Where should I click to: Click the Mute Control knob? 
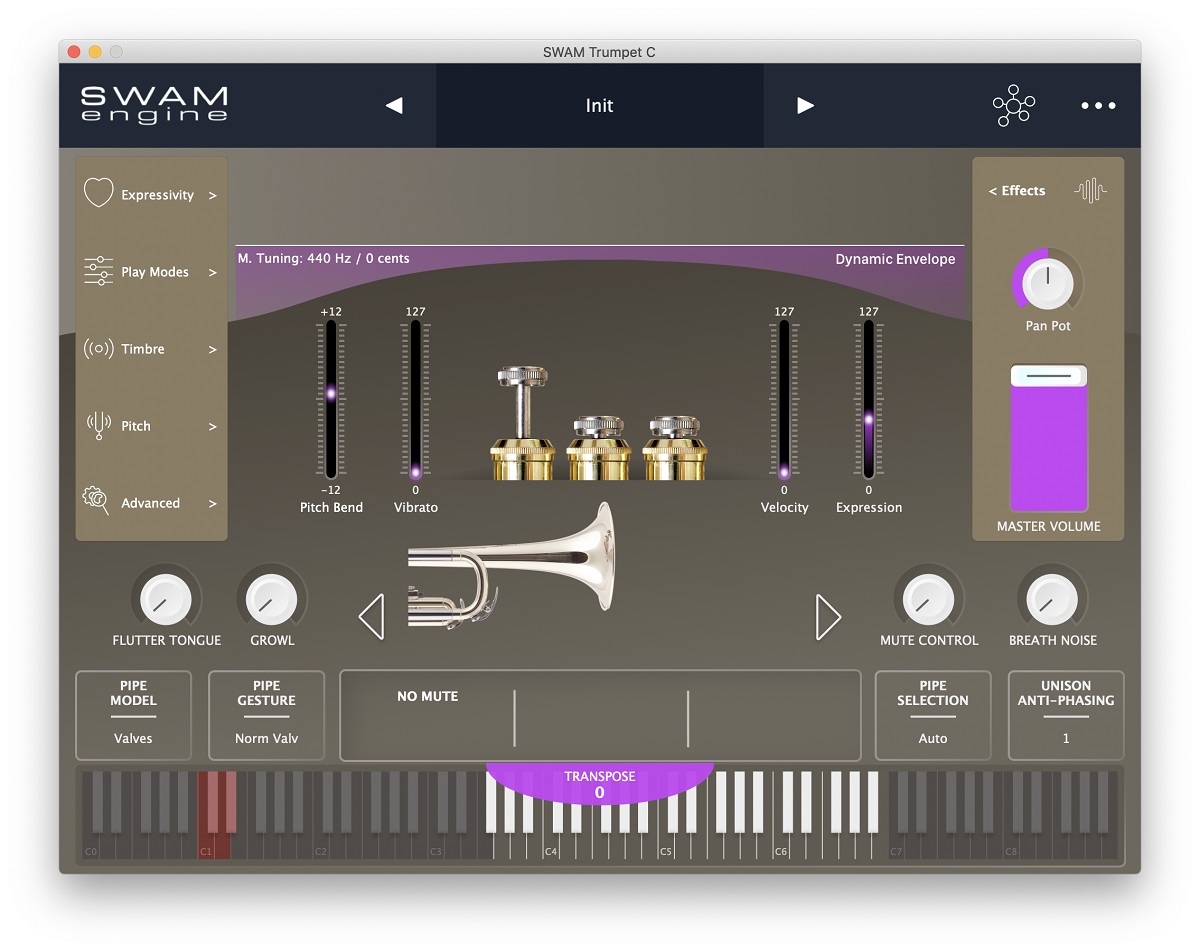929,599
